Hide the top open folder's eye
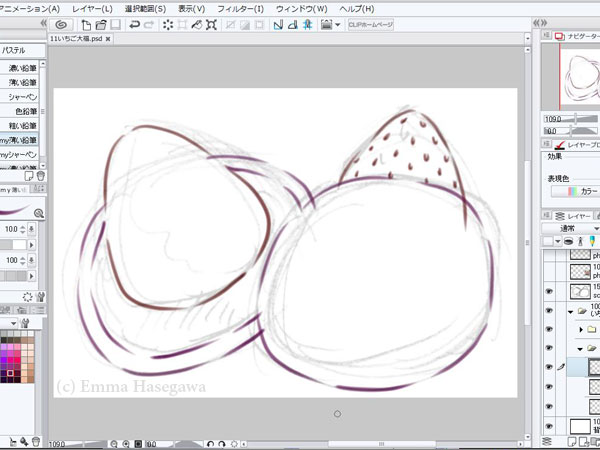The height and width of the screenshot is (450, 600). (x=549, y=311)
